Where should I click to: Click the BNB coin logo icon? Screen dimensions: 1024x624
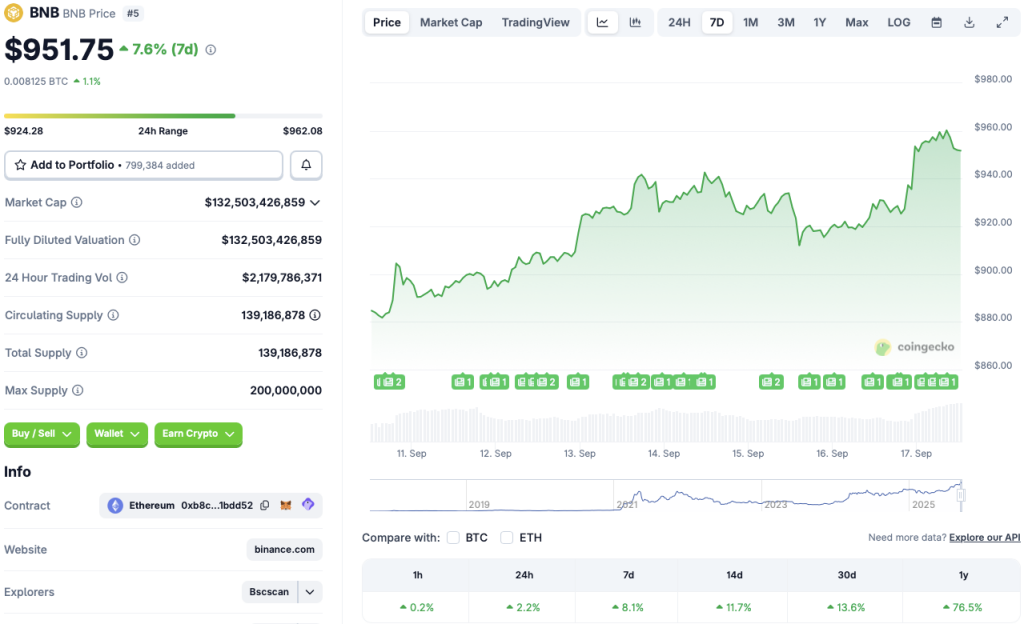coord(14,12)
